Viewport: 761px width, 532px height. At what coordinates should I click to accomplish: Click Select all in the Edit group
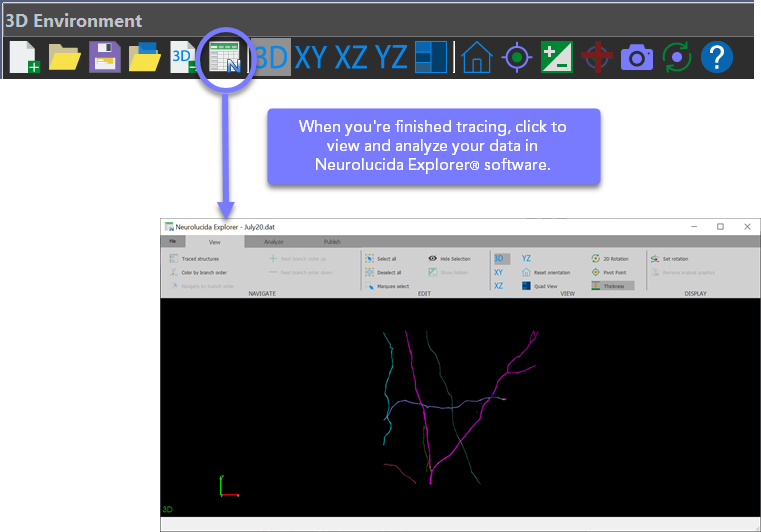381,259
